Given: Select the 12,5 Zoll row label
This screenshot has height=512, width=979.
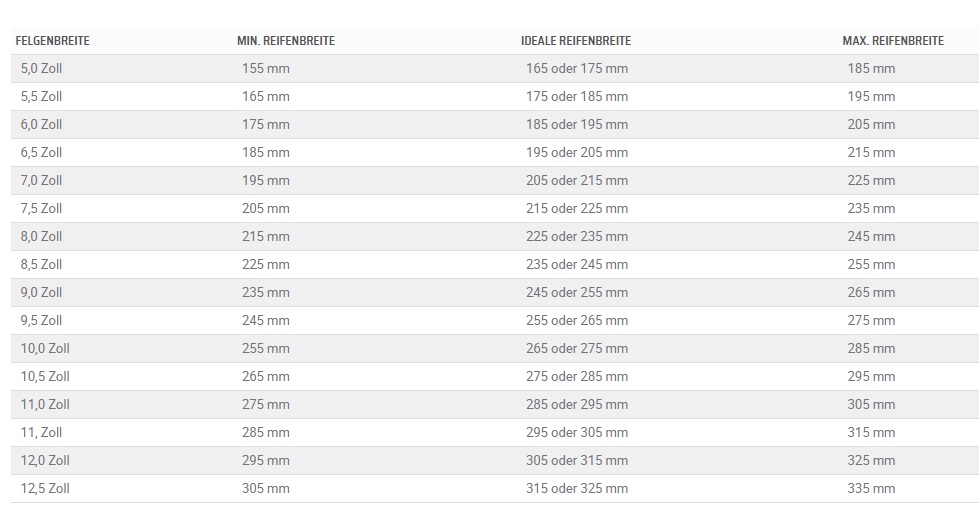Looking at the screenshot, I should 45,489.
